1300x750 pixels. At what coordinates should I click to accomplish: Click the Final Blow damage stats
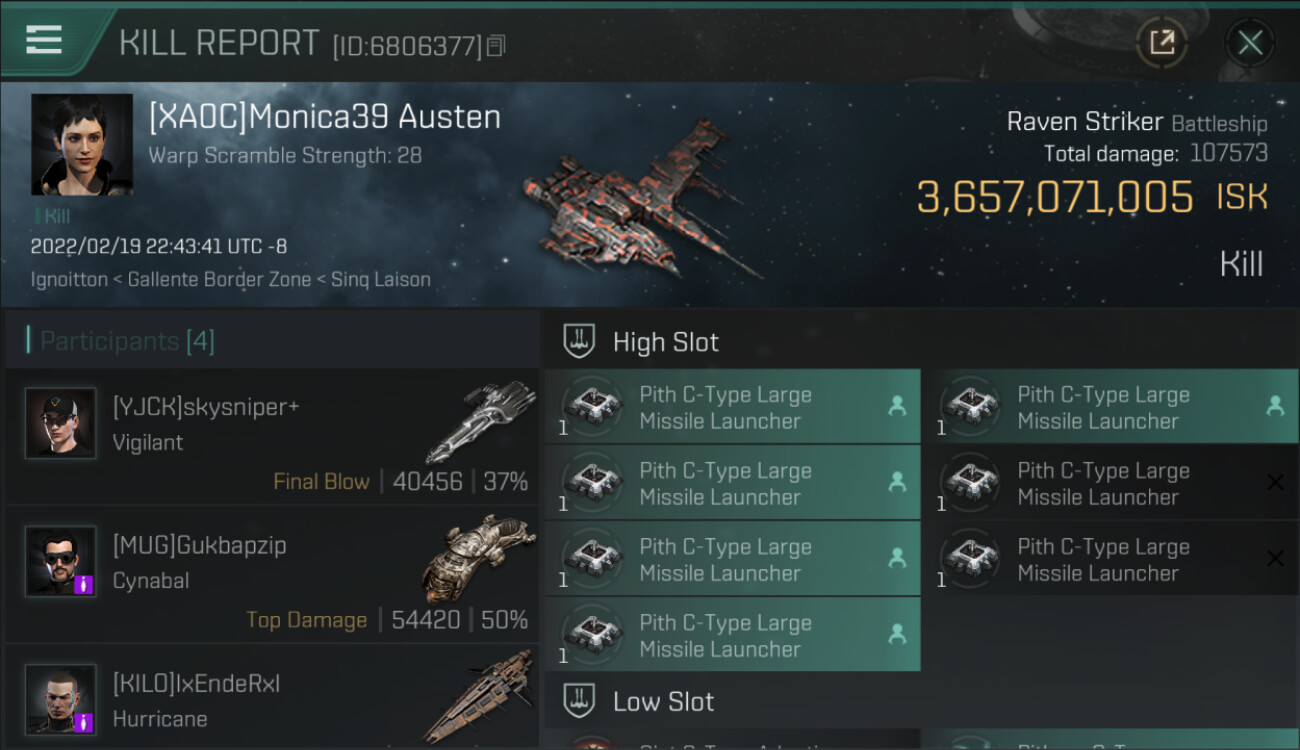(x=400, y=482)
